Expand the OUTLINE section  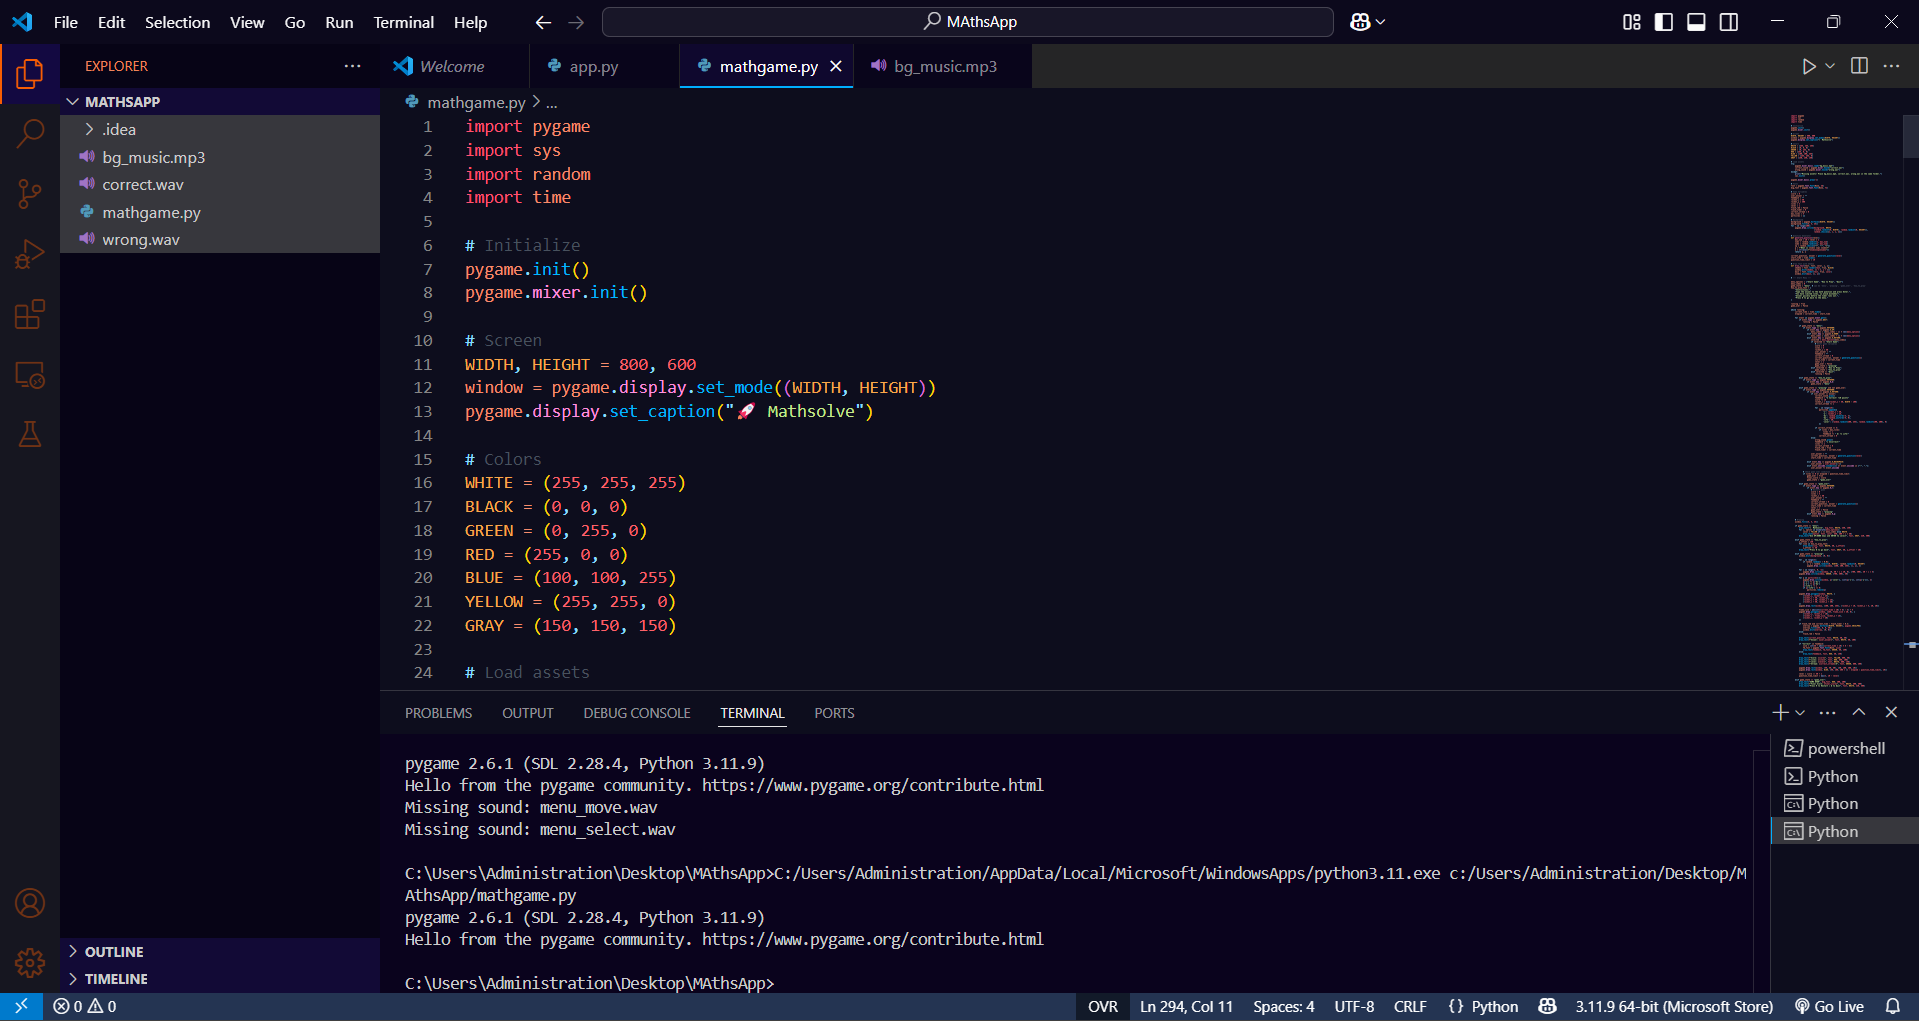(x=114, y=952)
